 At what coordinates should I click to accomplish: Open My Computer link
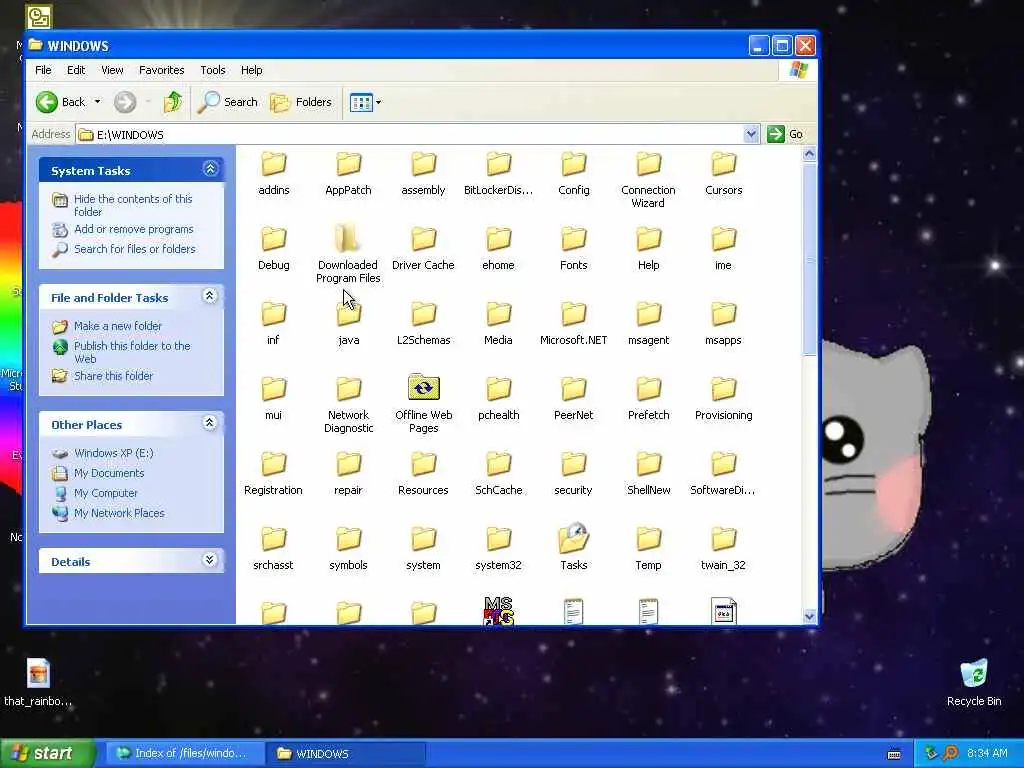point(105,493)
